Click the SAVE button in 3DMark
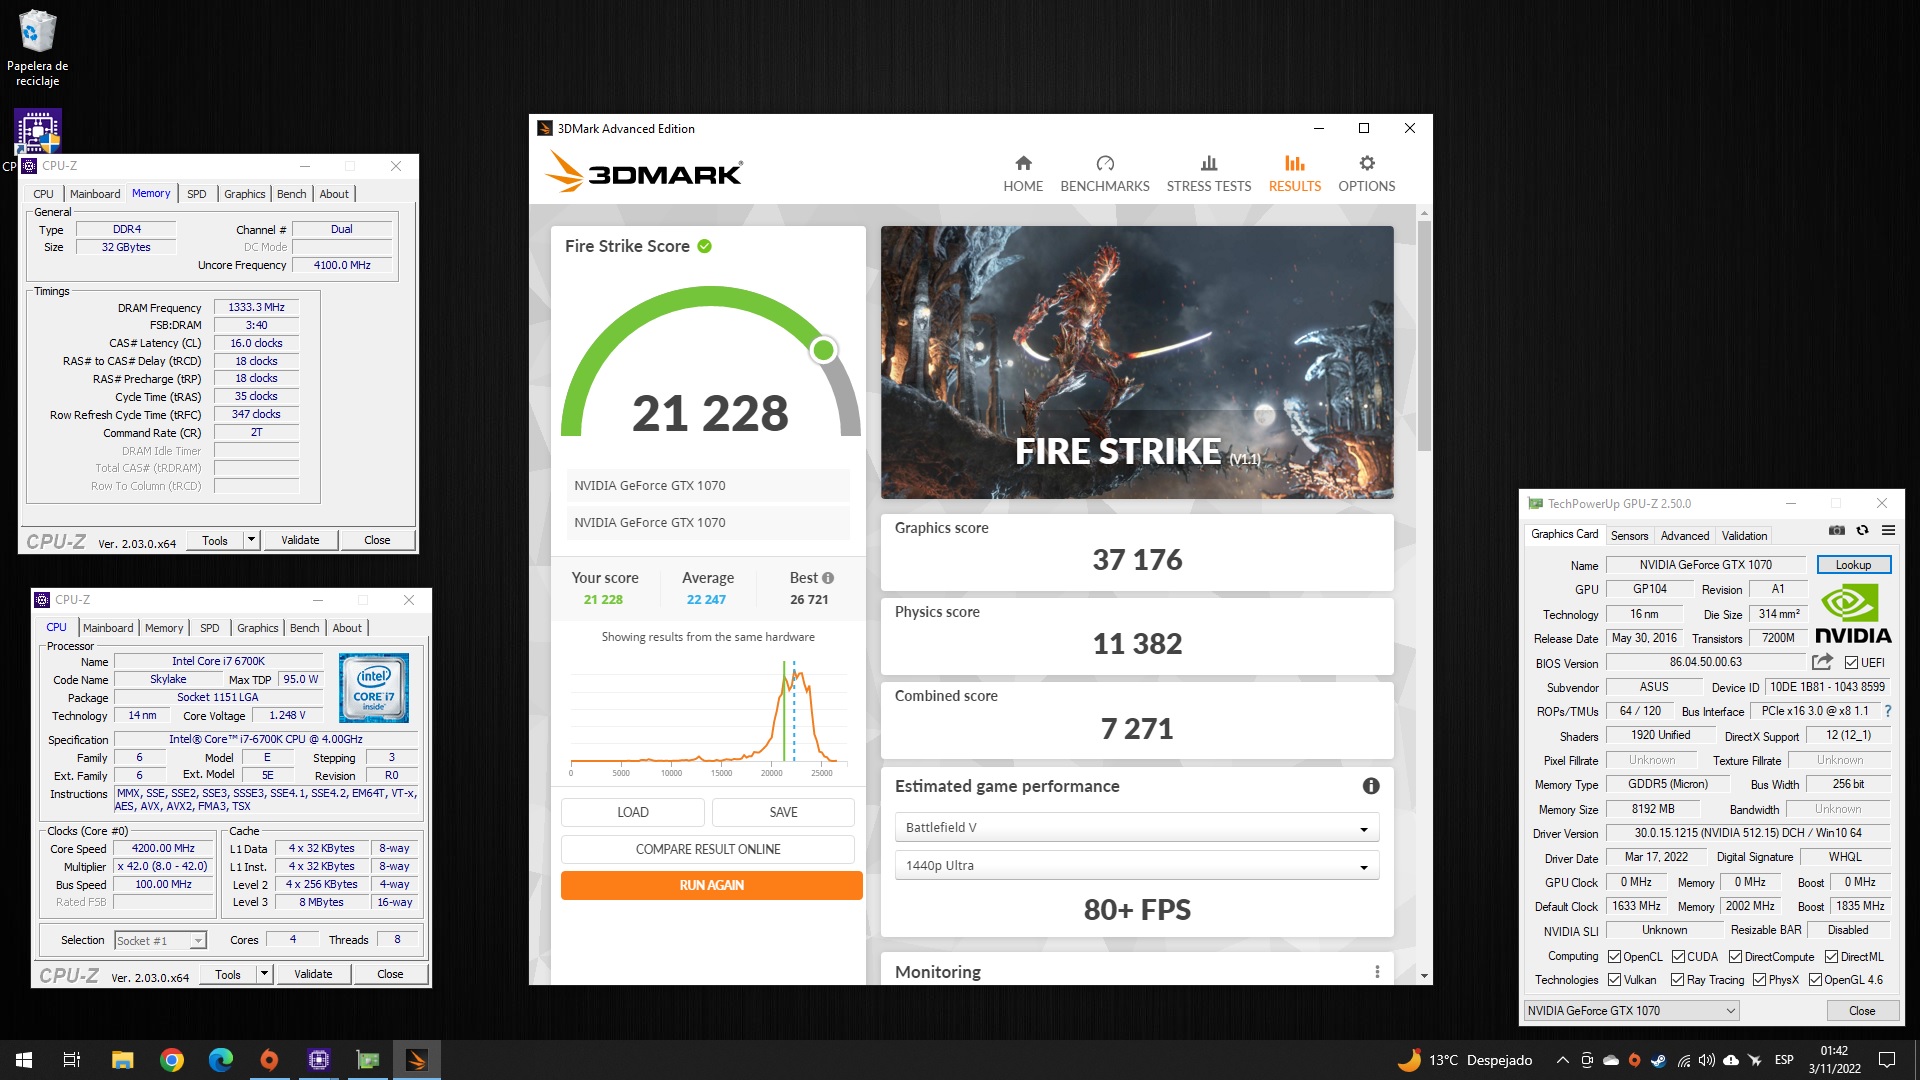This screenshot has height=1080, width=1920. point(783,812)
